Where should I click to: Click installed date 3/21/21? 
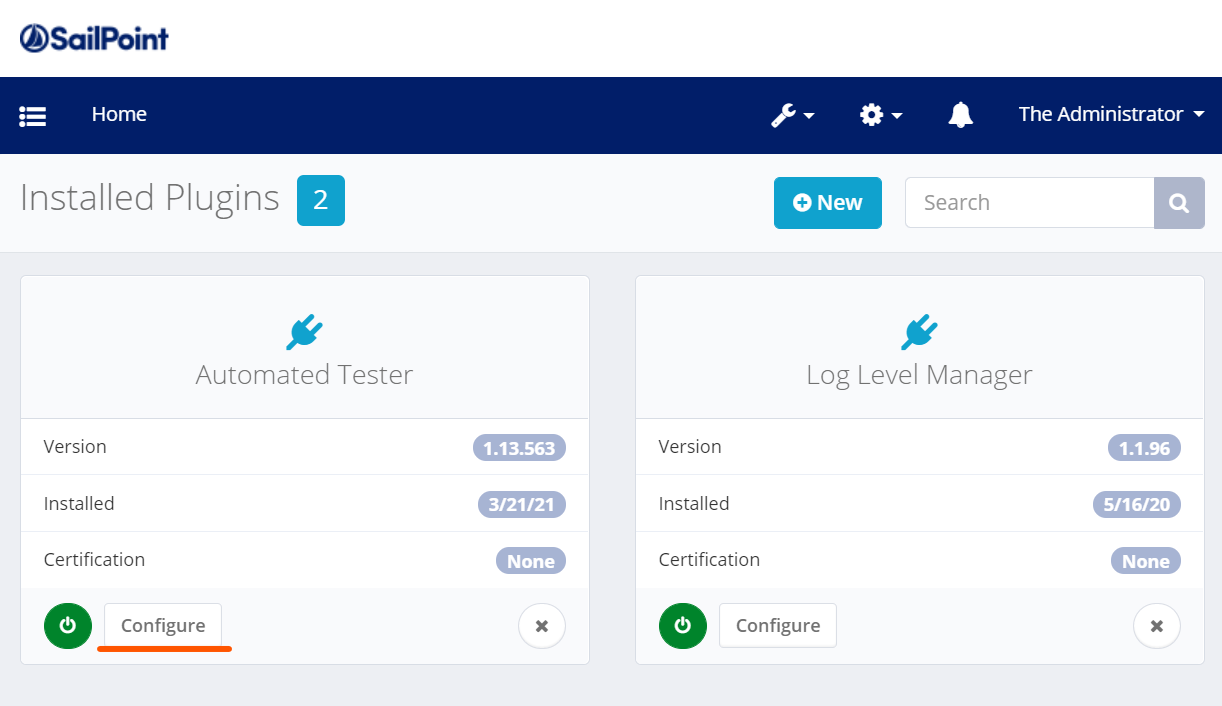point(522,504)
